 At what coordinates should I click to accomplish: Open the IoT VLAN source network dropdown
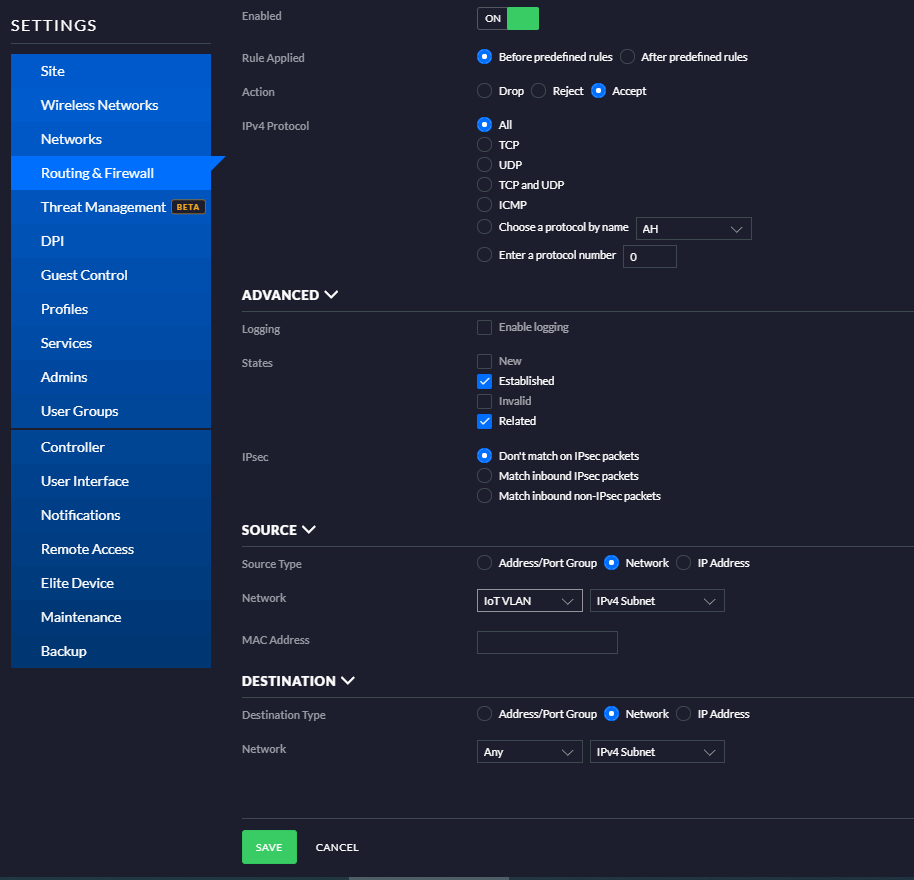(x=529, y=601)
